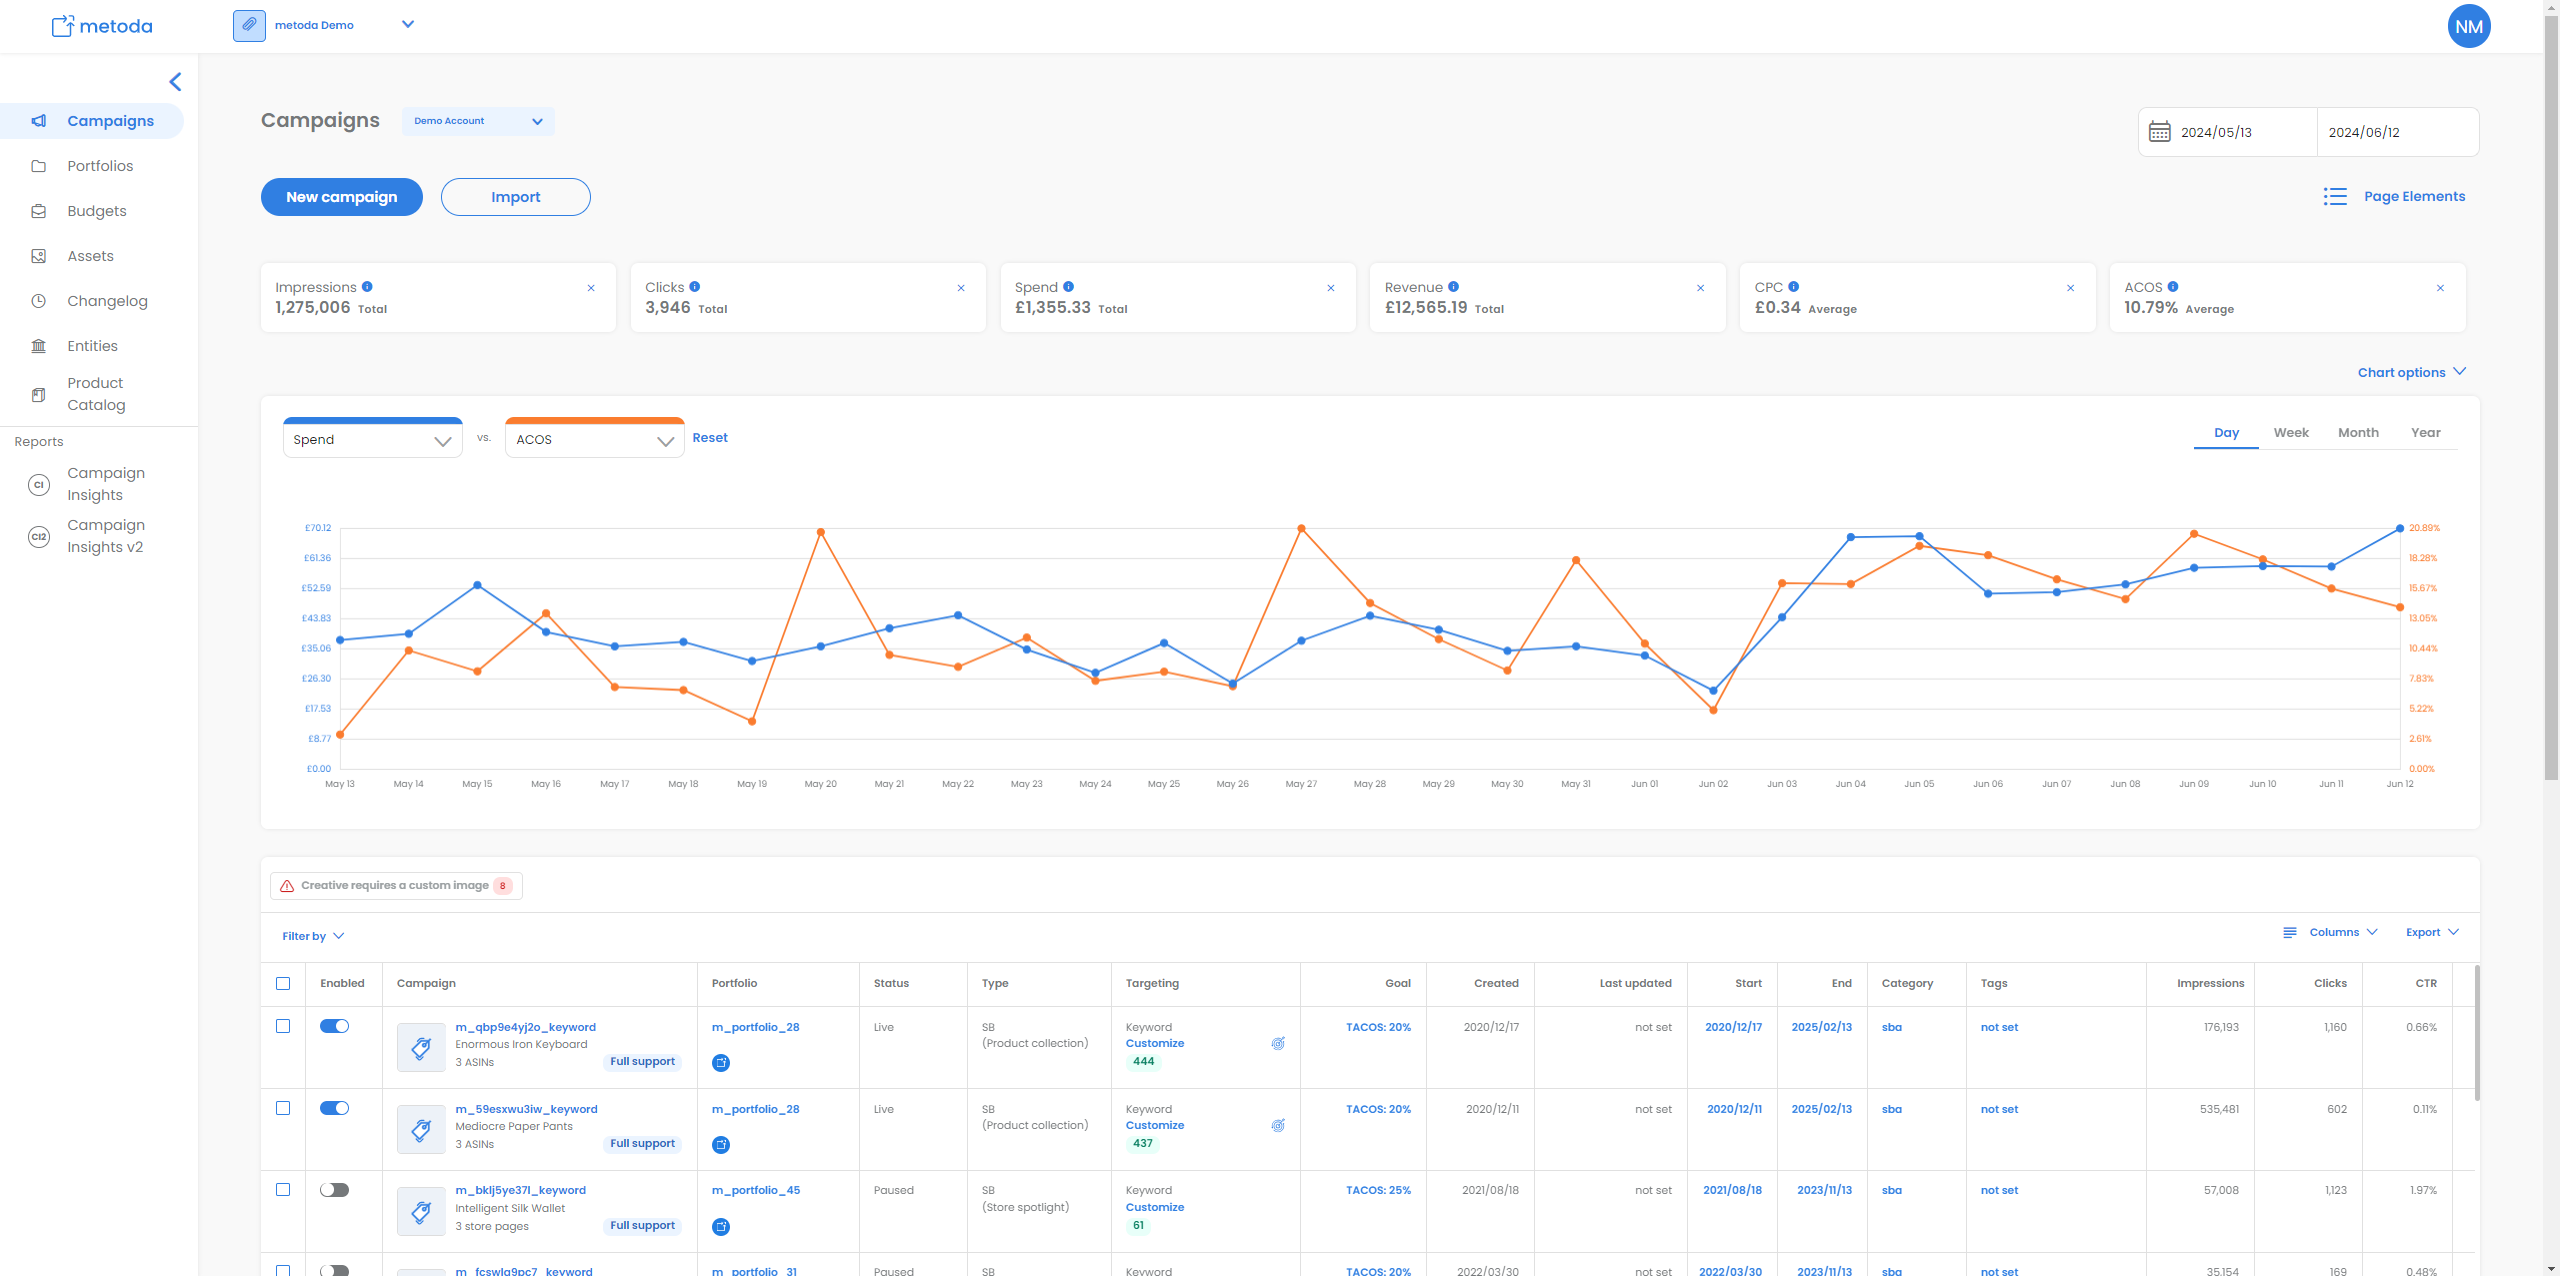Click the Page Elements list icon
Image resolution: width=2560 pixels, height=1276 pixels.
point(2334,197)
